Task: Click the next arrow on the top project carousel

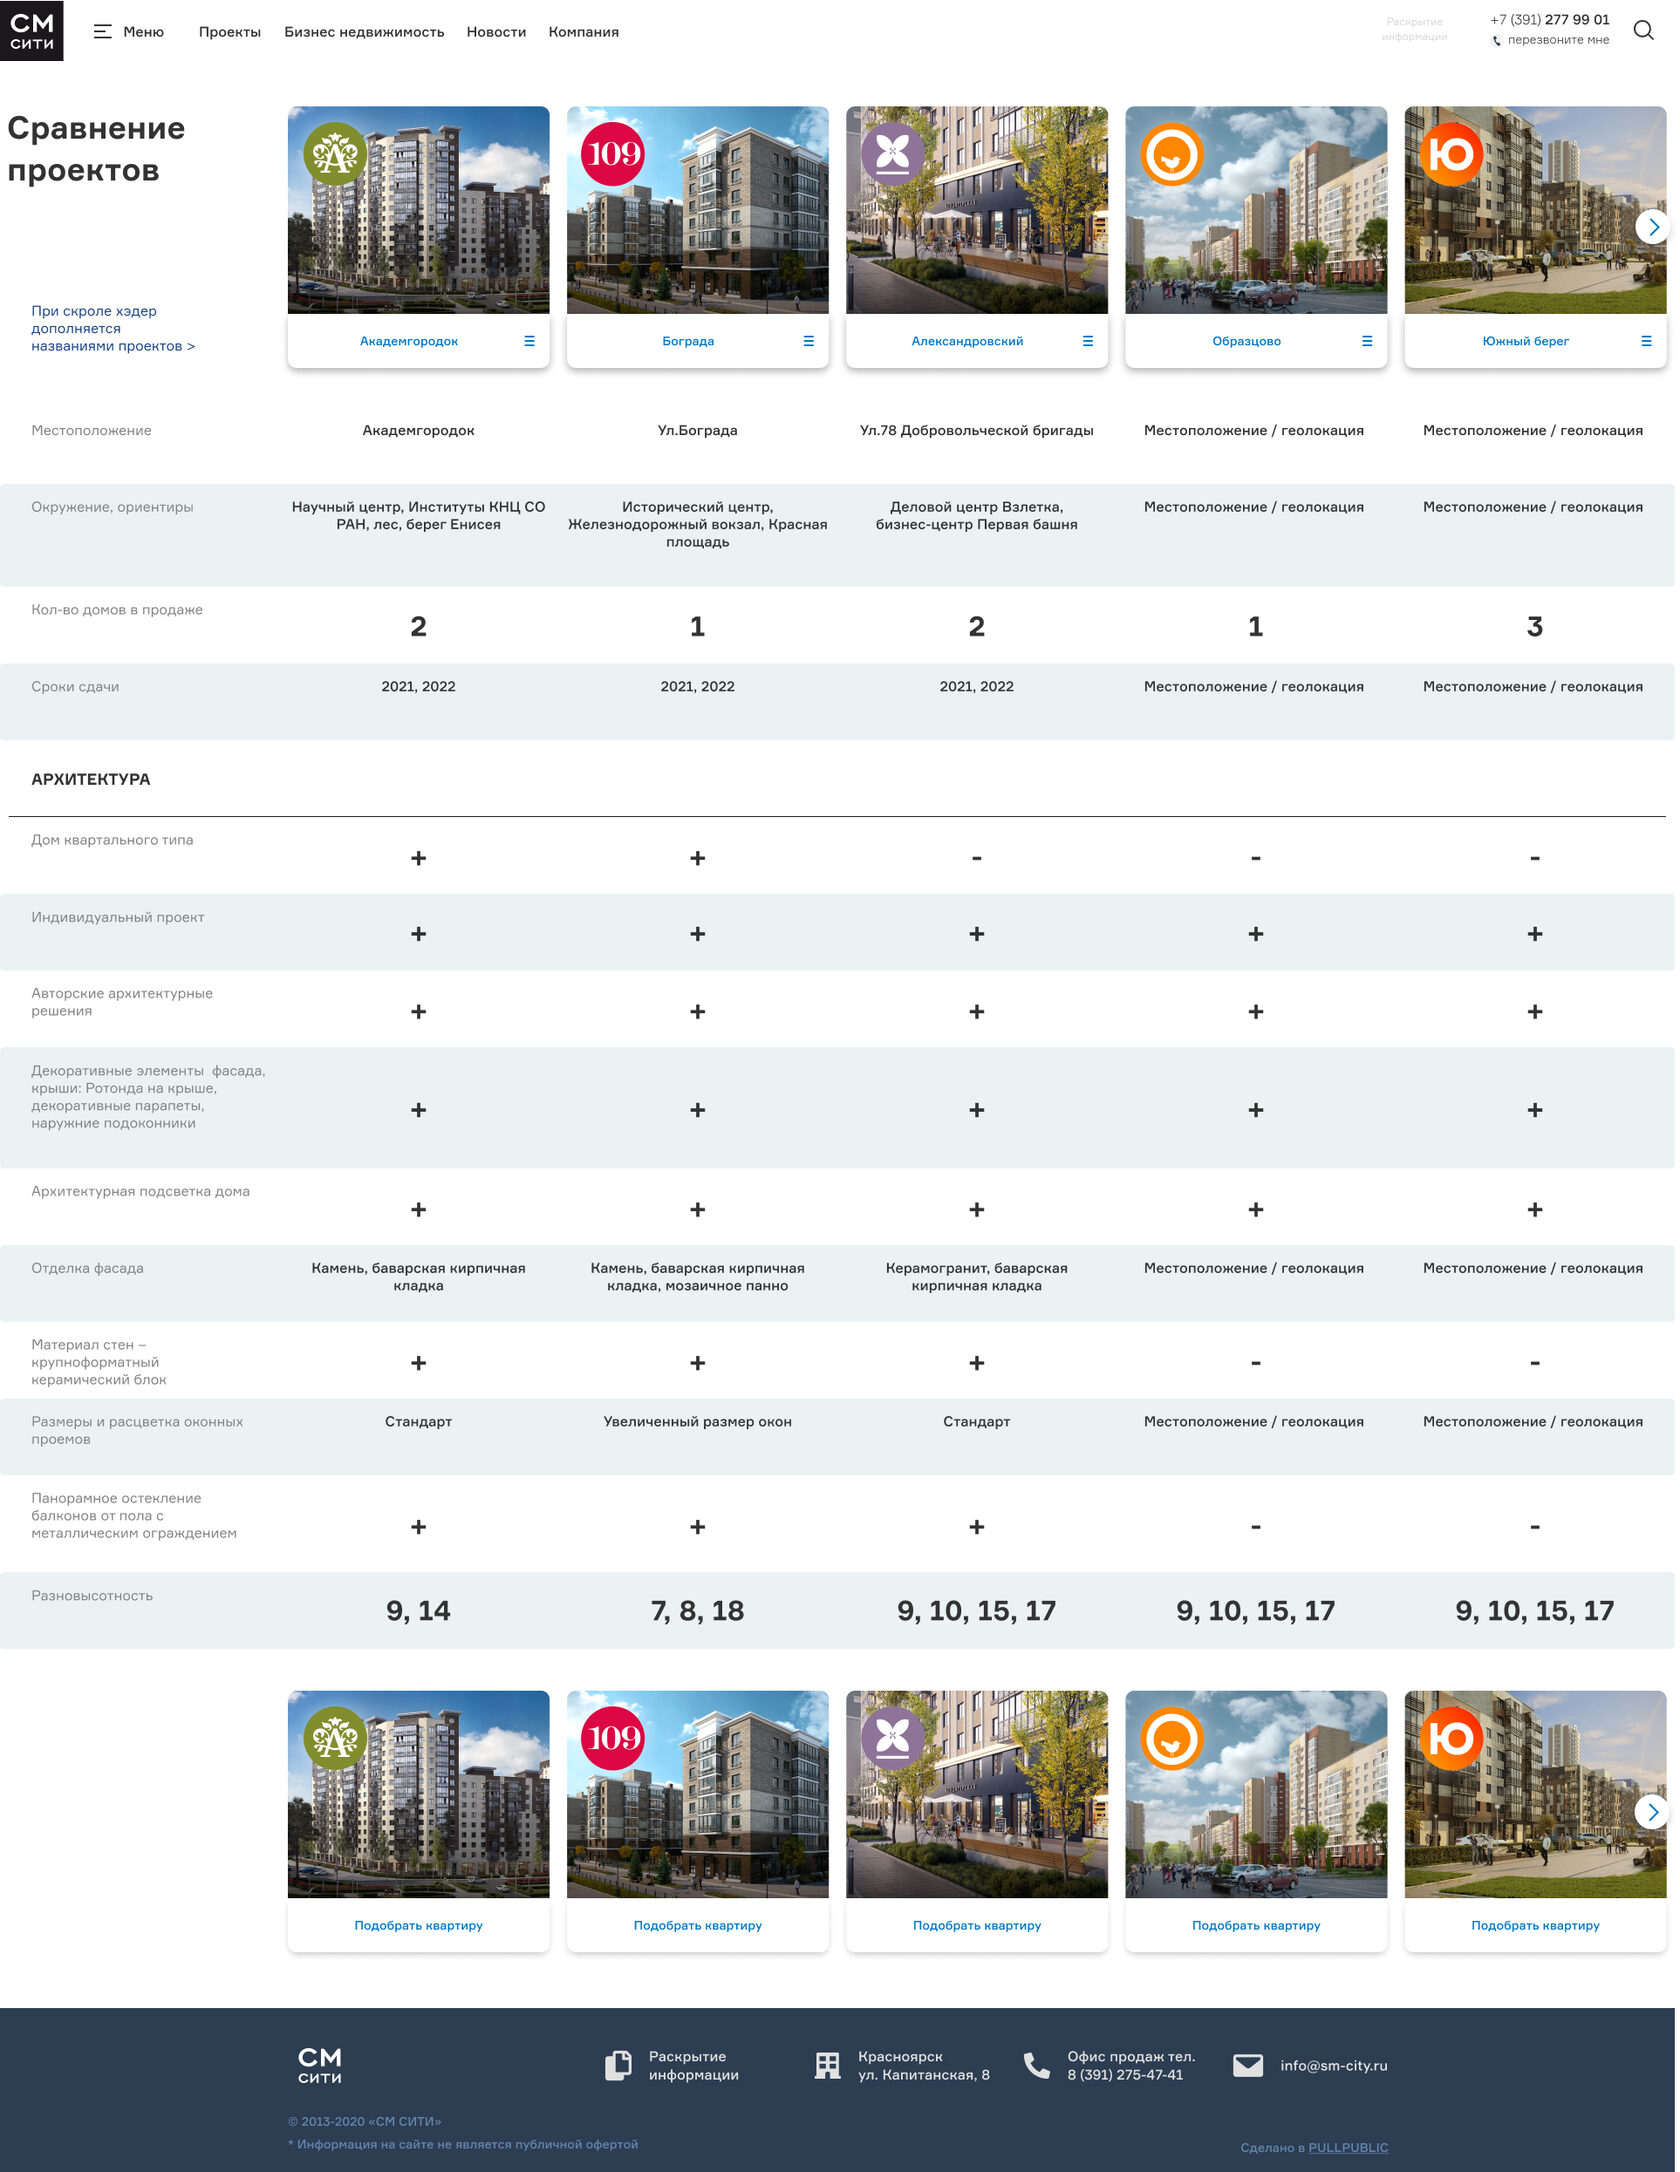Action: 1653,227
